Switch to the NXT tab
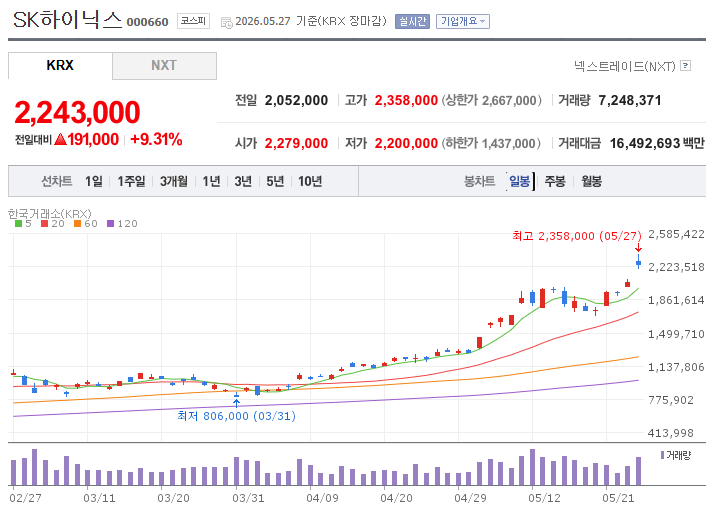 pos(164,65)
